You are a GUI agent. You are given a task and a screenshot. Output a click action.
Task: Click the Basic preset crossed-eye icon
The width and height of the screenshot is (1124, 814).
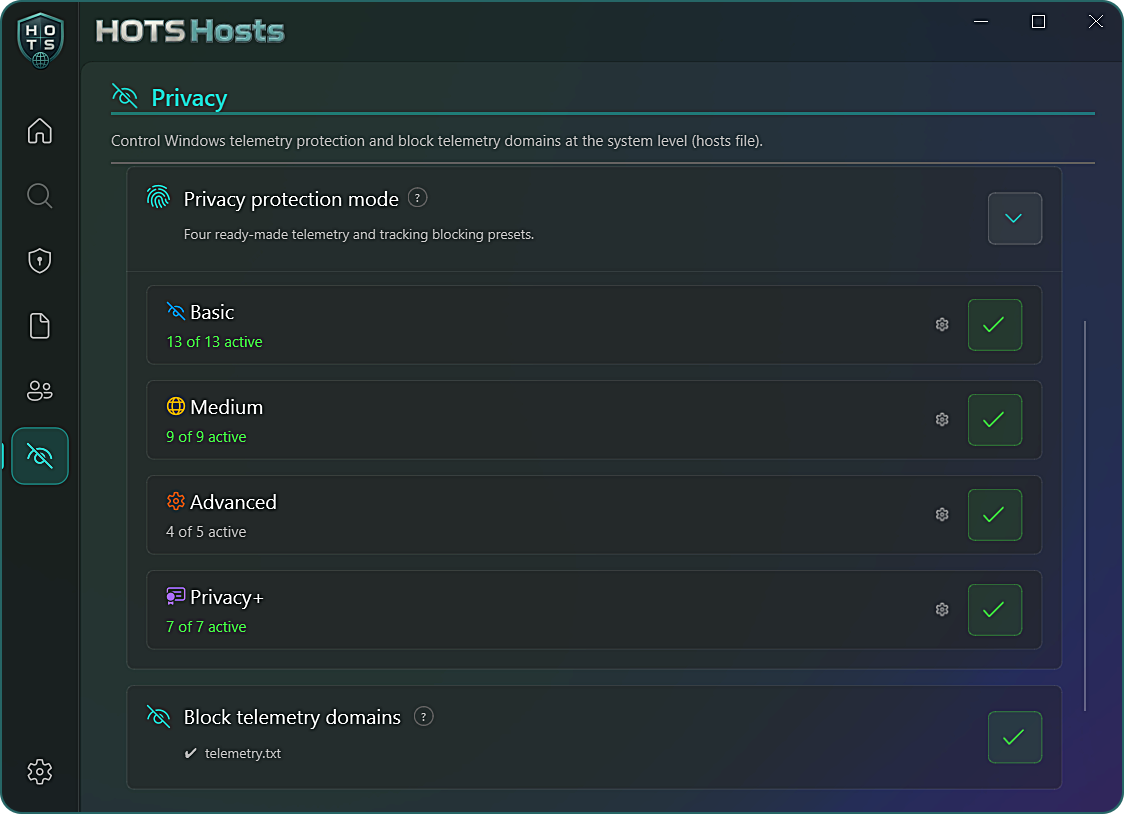click(176, 311)
